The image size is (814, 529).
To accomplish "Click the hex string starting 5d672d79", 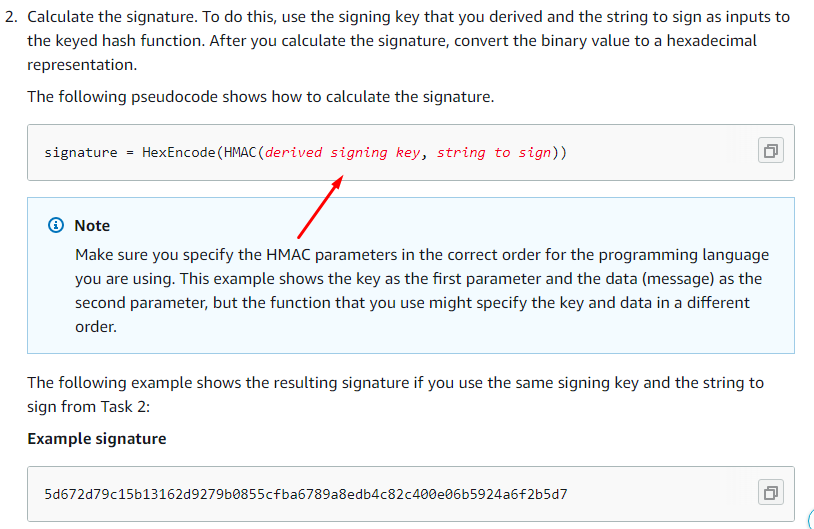I will (306, 494).
